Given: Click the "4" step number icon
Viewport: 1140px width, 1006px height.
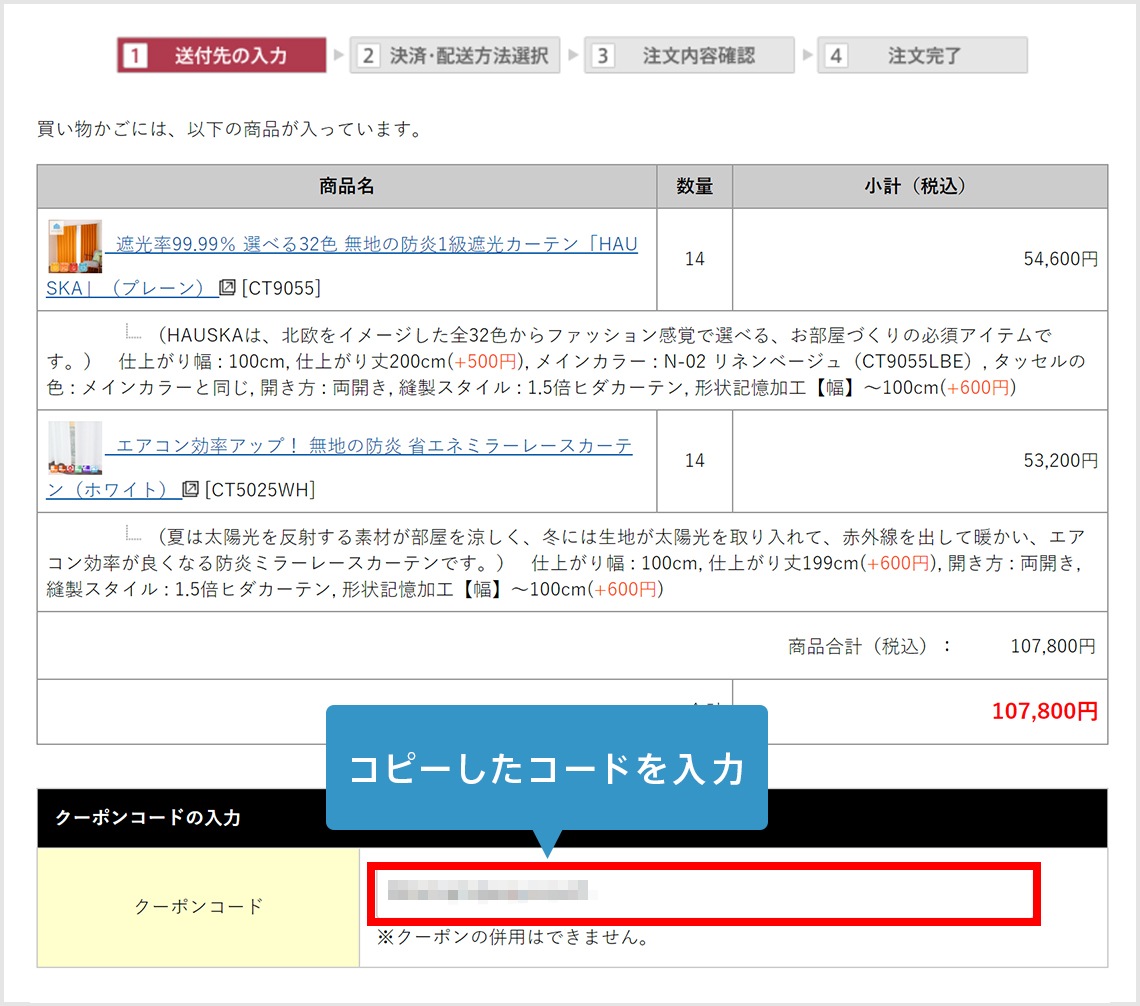Looking at the screenshot, I should tap(835, 55).
